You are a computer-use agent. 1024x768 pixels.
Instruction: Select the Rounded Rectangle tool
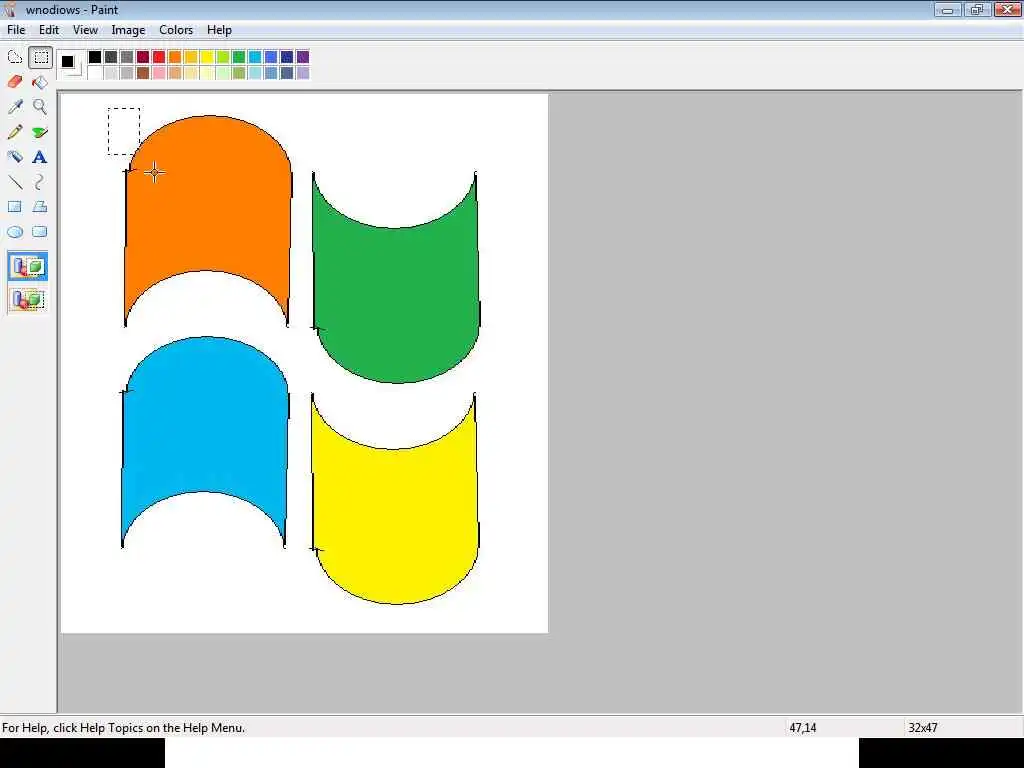(40, 232)
